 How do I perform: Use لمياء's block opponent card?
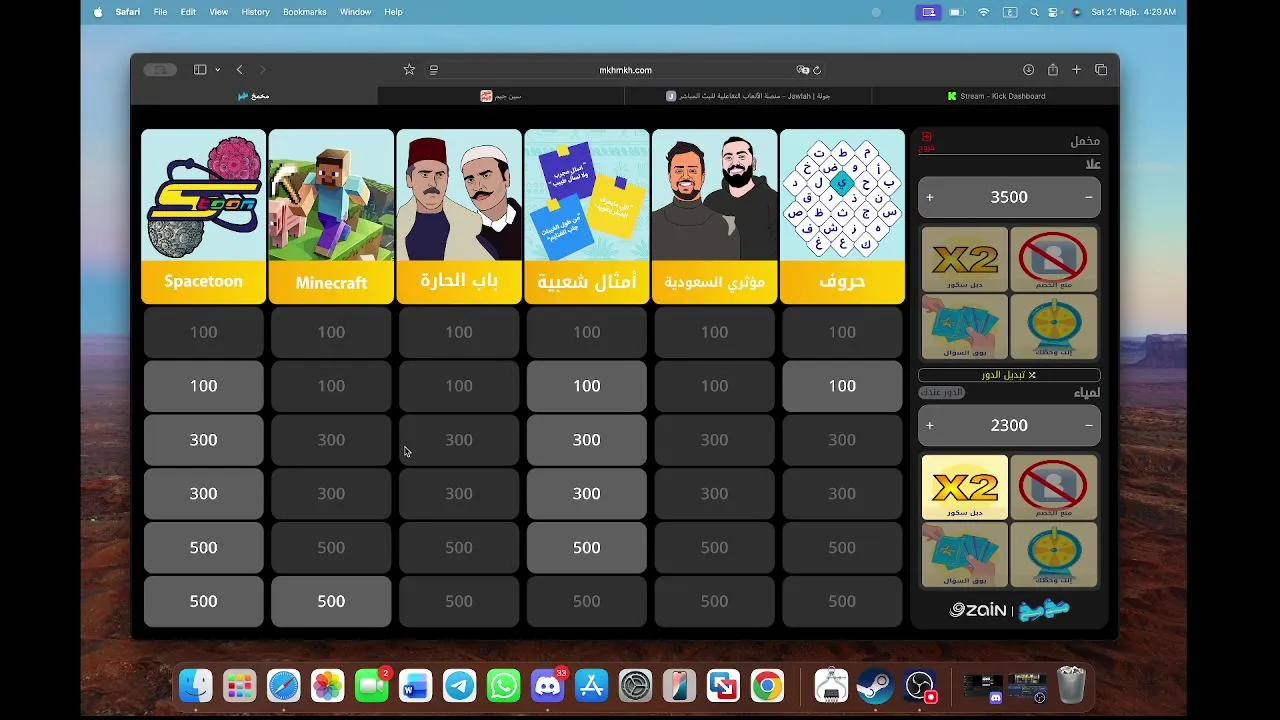tap(1053, 487)
